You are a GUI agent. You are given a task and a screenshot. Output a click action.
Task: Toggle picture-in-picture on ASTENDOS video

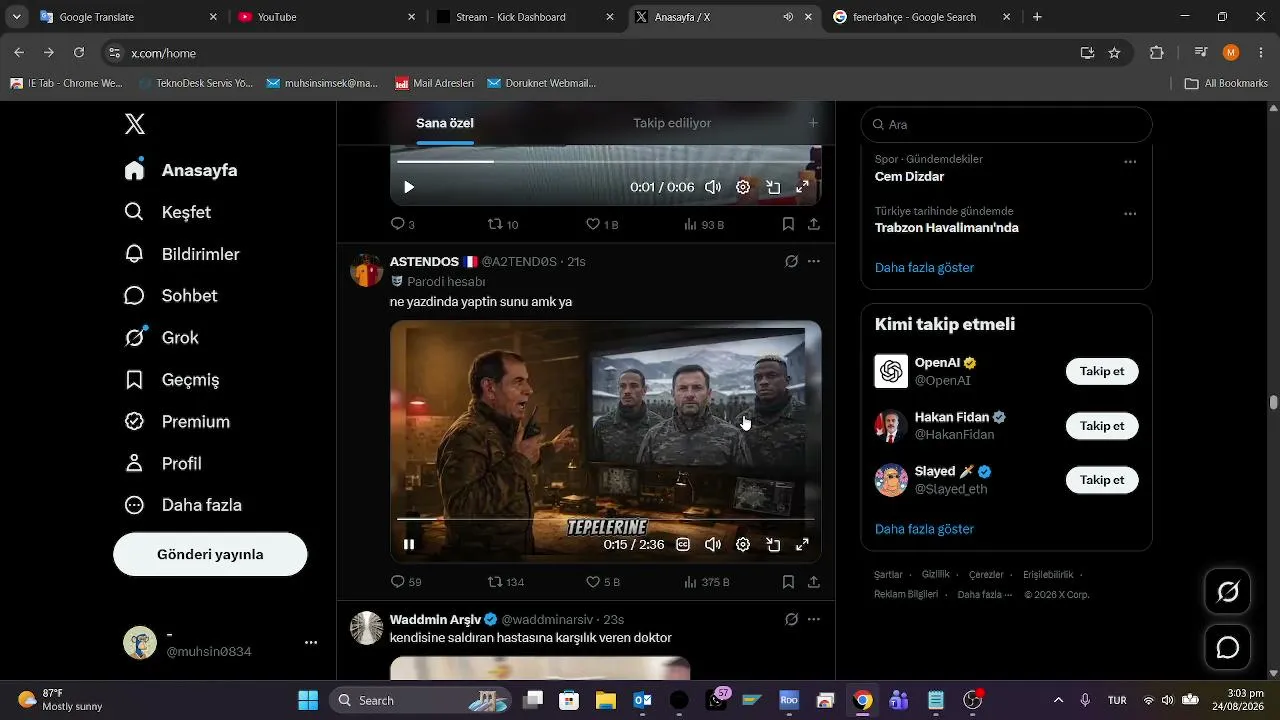point(773,545)
